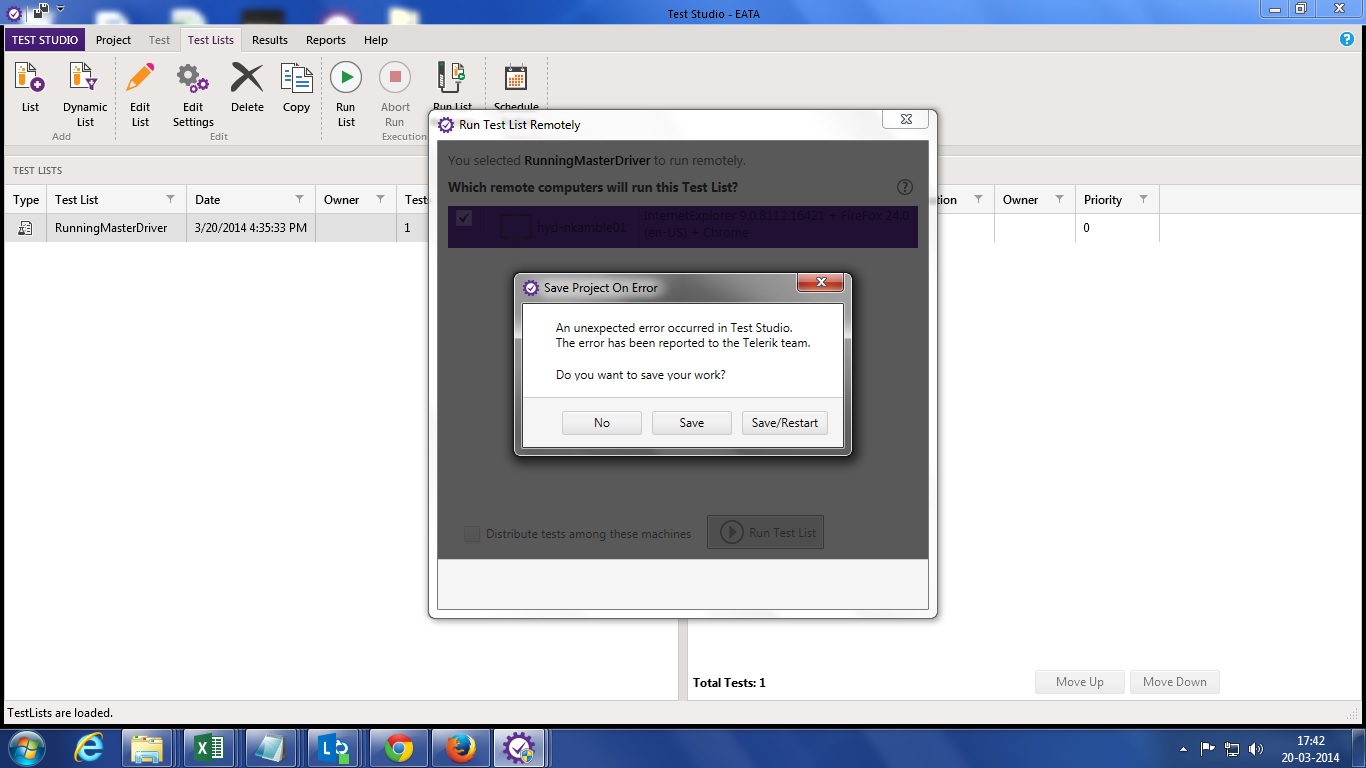The image size is (1366, 768).
Task: Open network icon in system tray
Action: click(1232, 748)
